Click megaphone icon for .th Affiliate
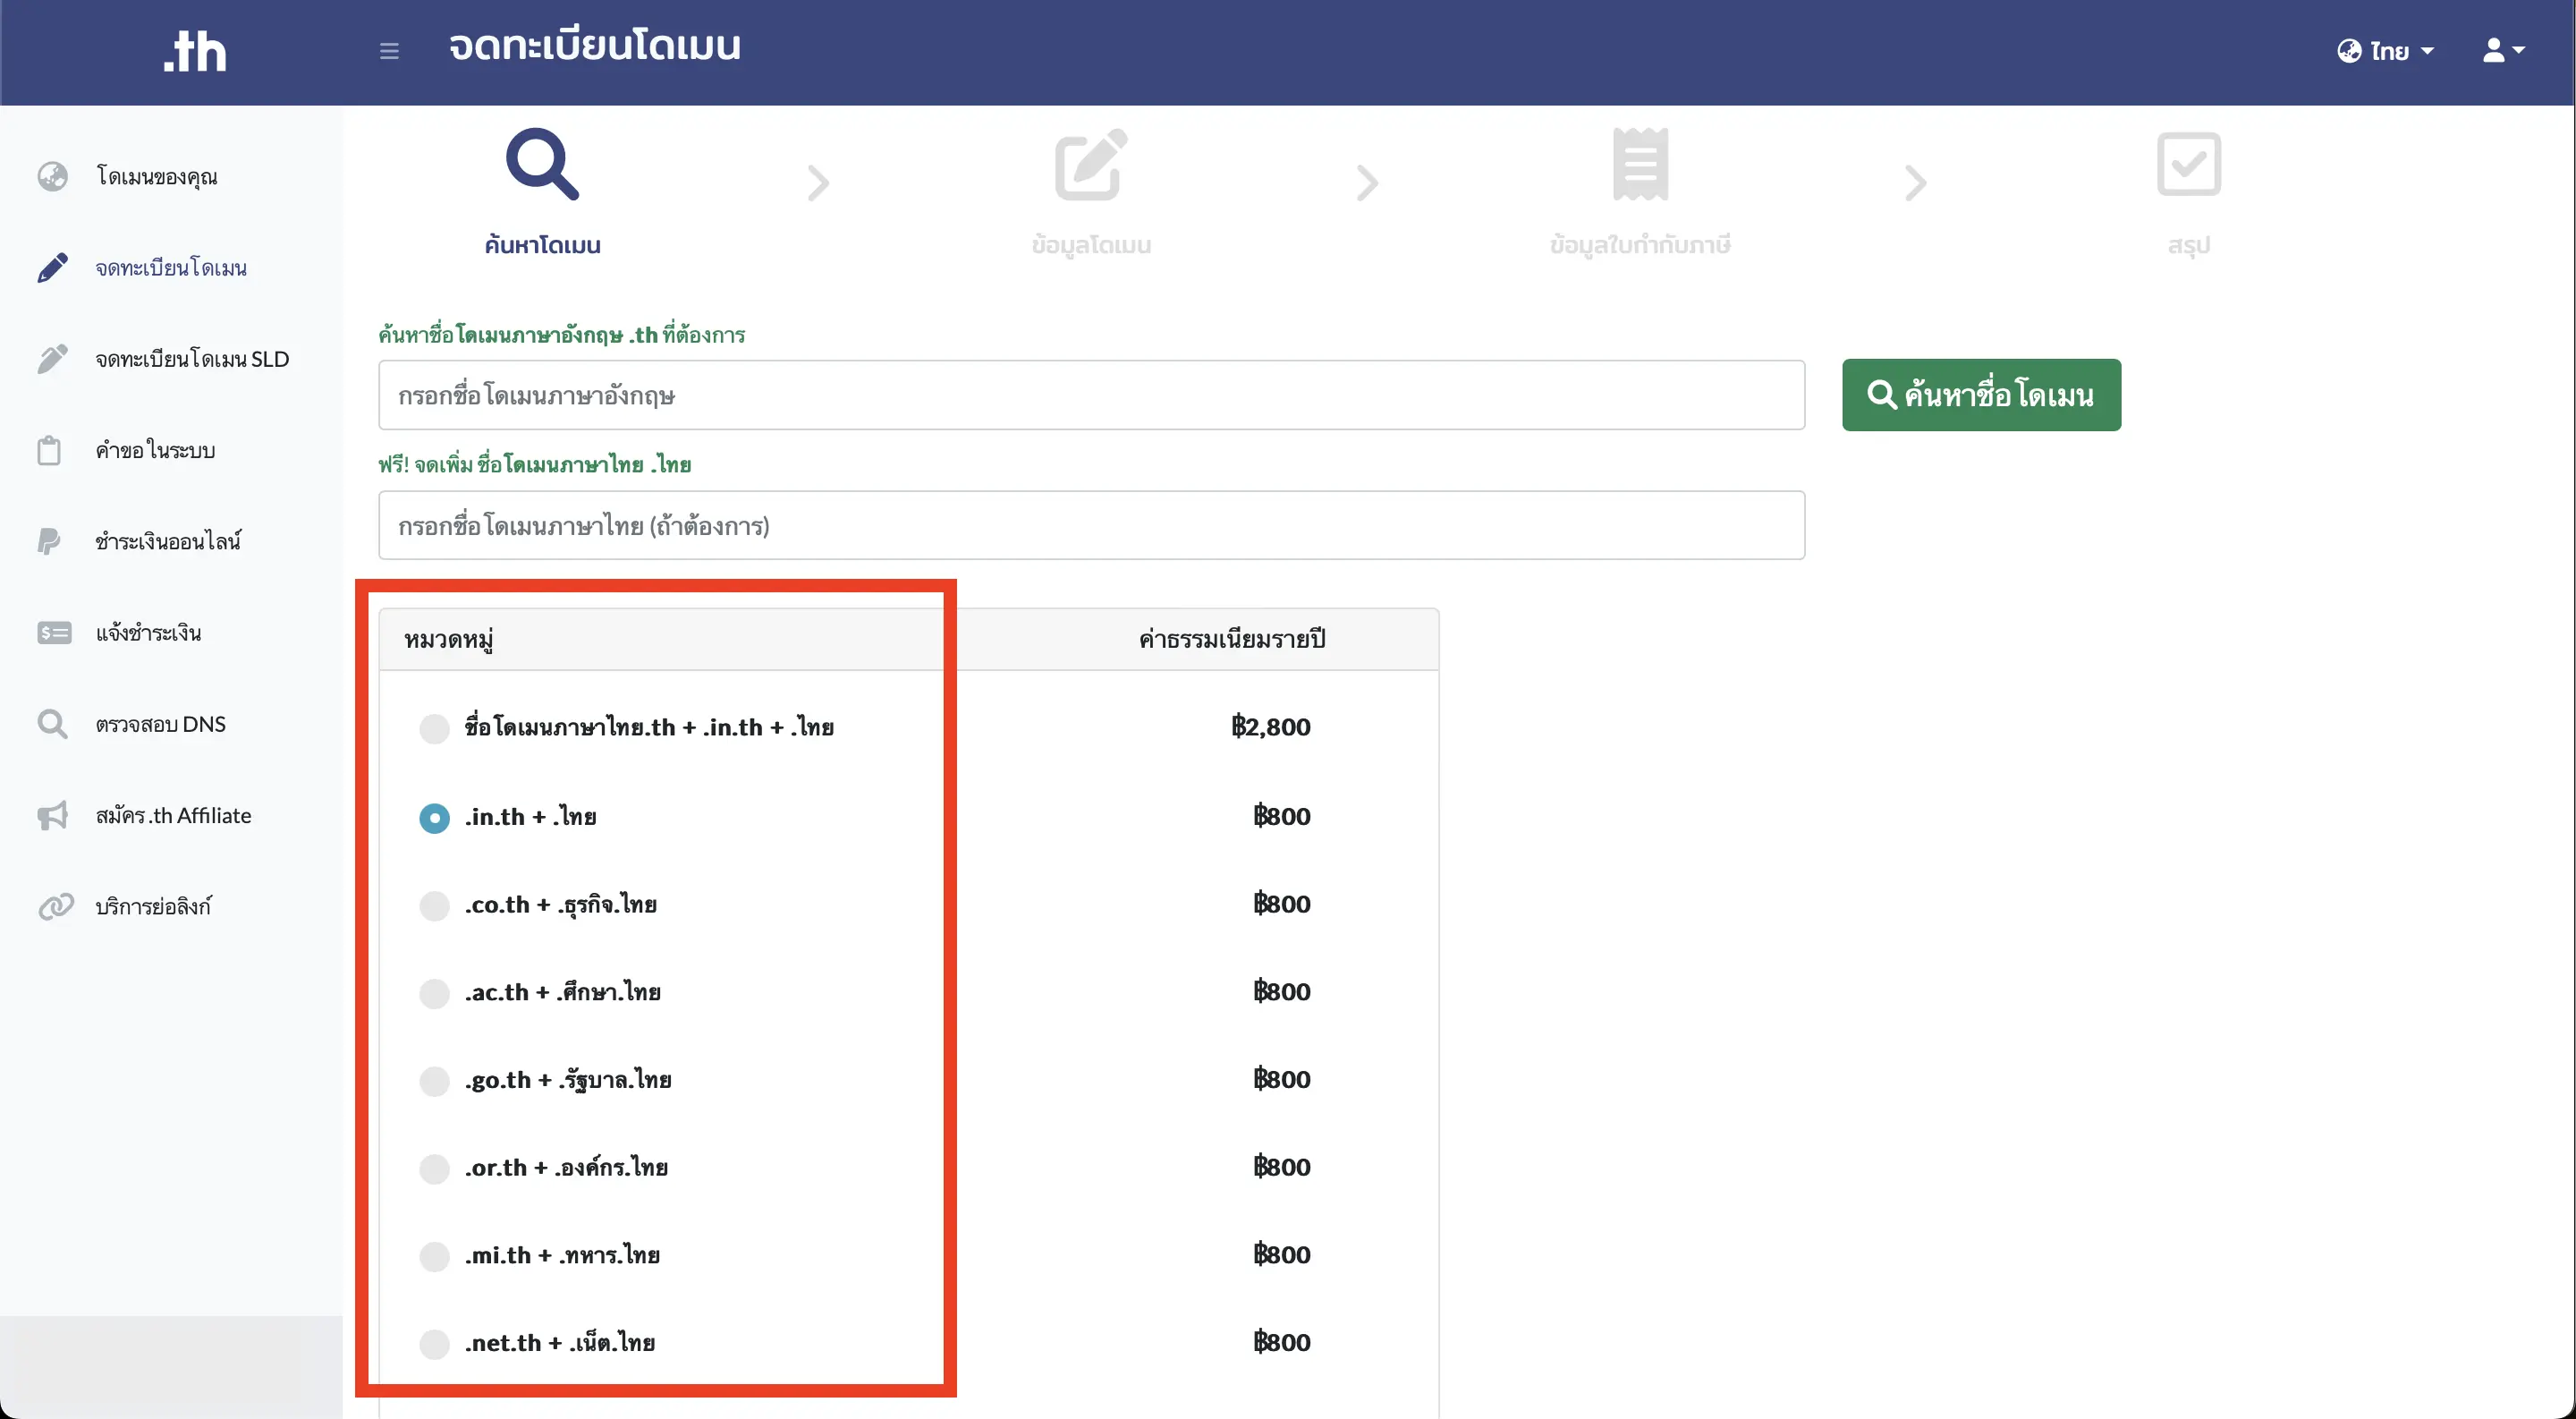The width and height of the screenshot is (2576, 1419). coord(52,815)
